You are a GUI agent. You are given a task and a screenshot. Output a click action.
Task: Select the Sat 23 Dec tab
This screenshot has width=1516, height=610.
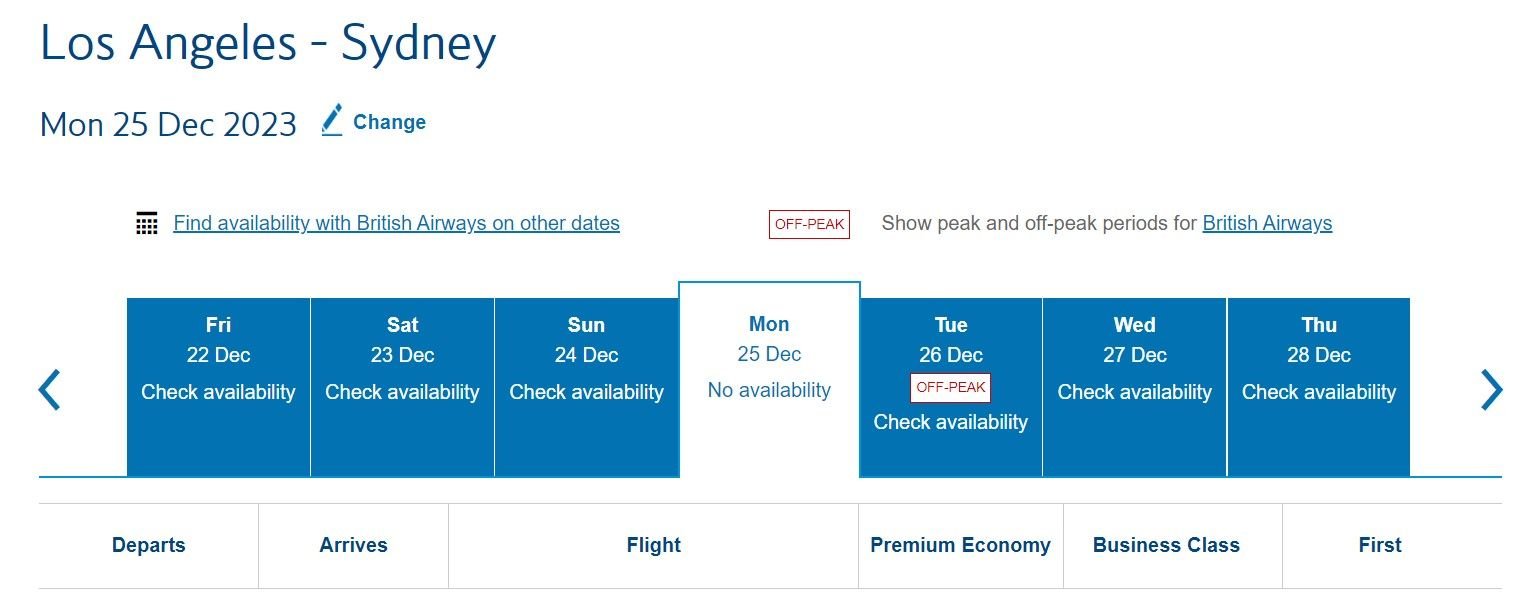402,387
